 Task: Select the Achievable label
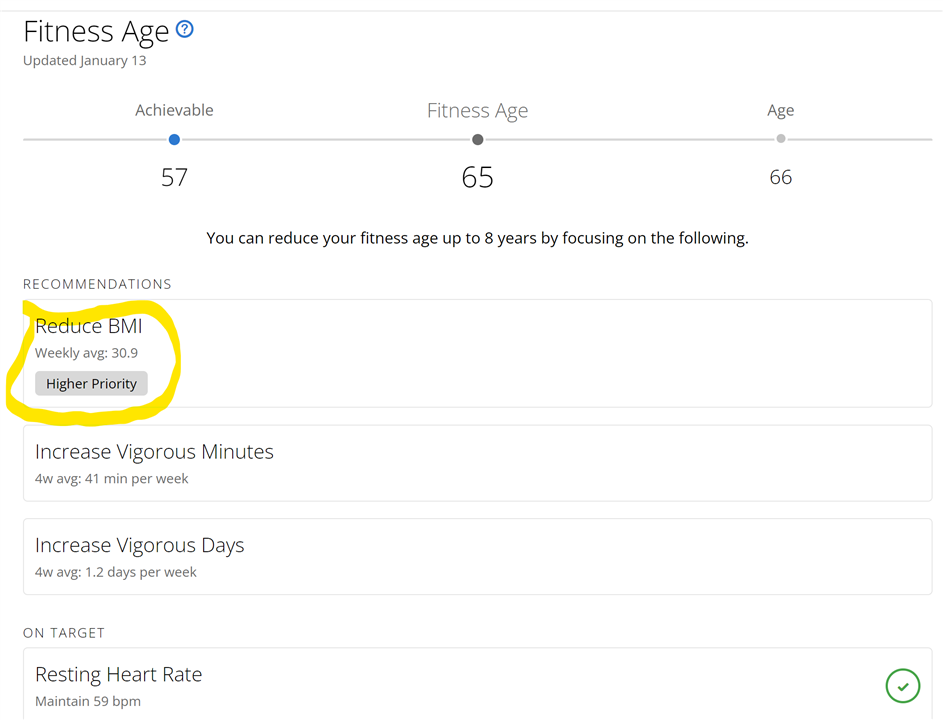pyautogui.click(x=174, y=110)
